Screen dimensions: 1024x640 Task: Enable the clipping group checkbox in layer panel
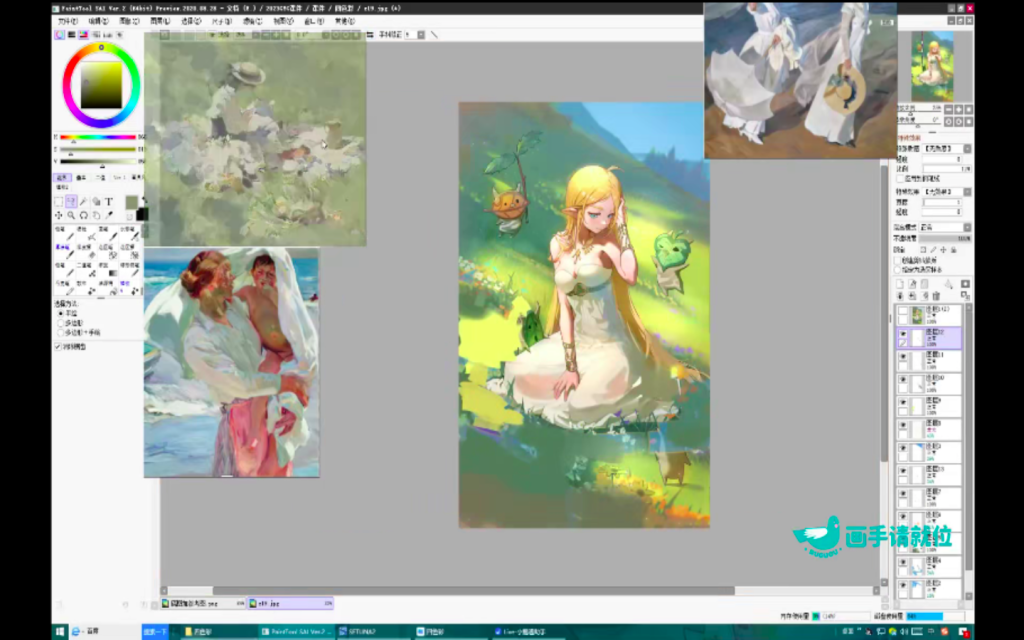(897, 260)
